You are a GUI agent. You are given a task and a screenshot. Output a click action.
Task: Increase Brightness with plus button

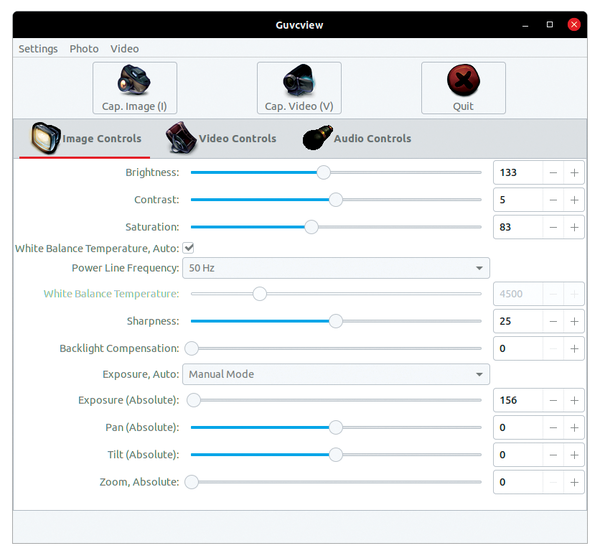pos(574,173)
